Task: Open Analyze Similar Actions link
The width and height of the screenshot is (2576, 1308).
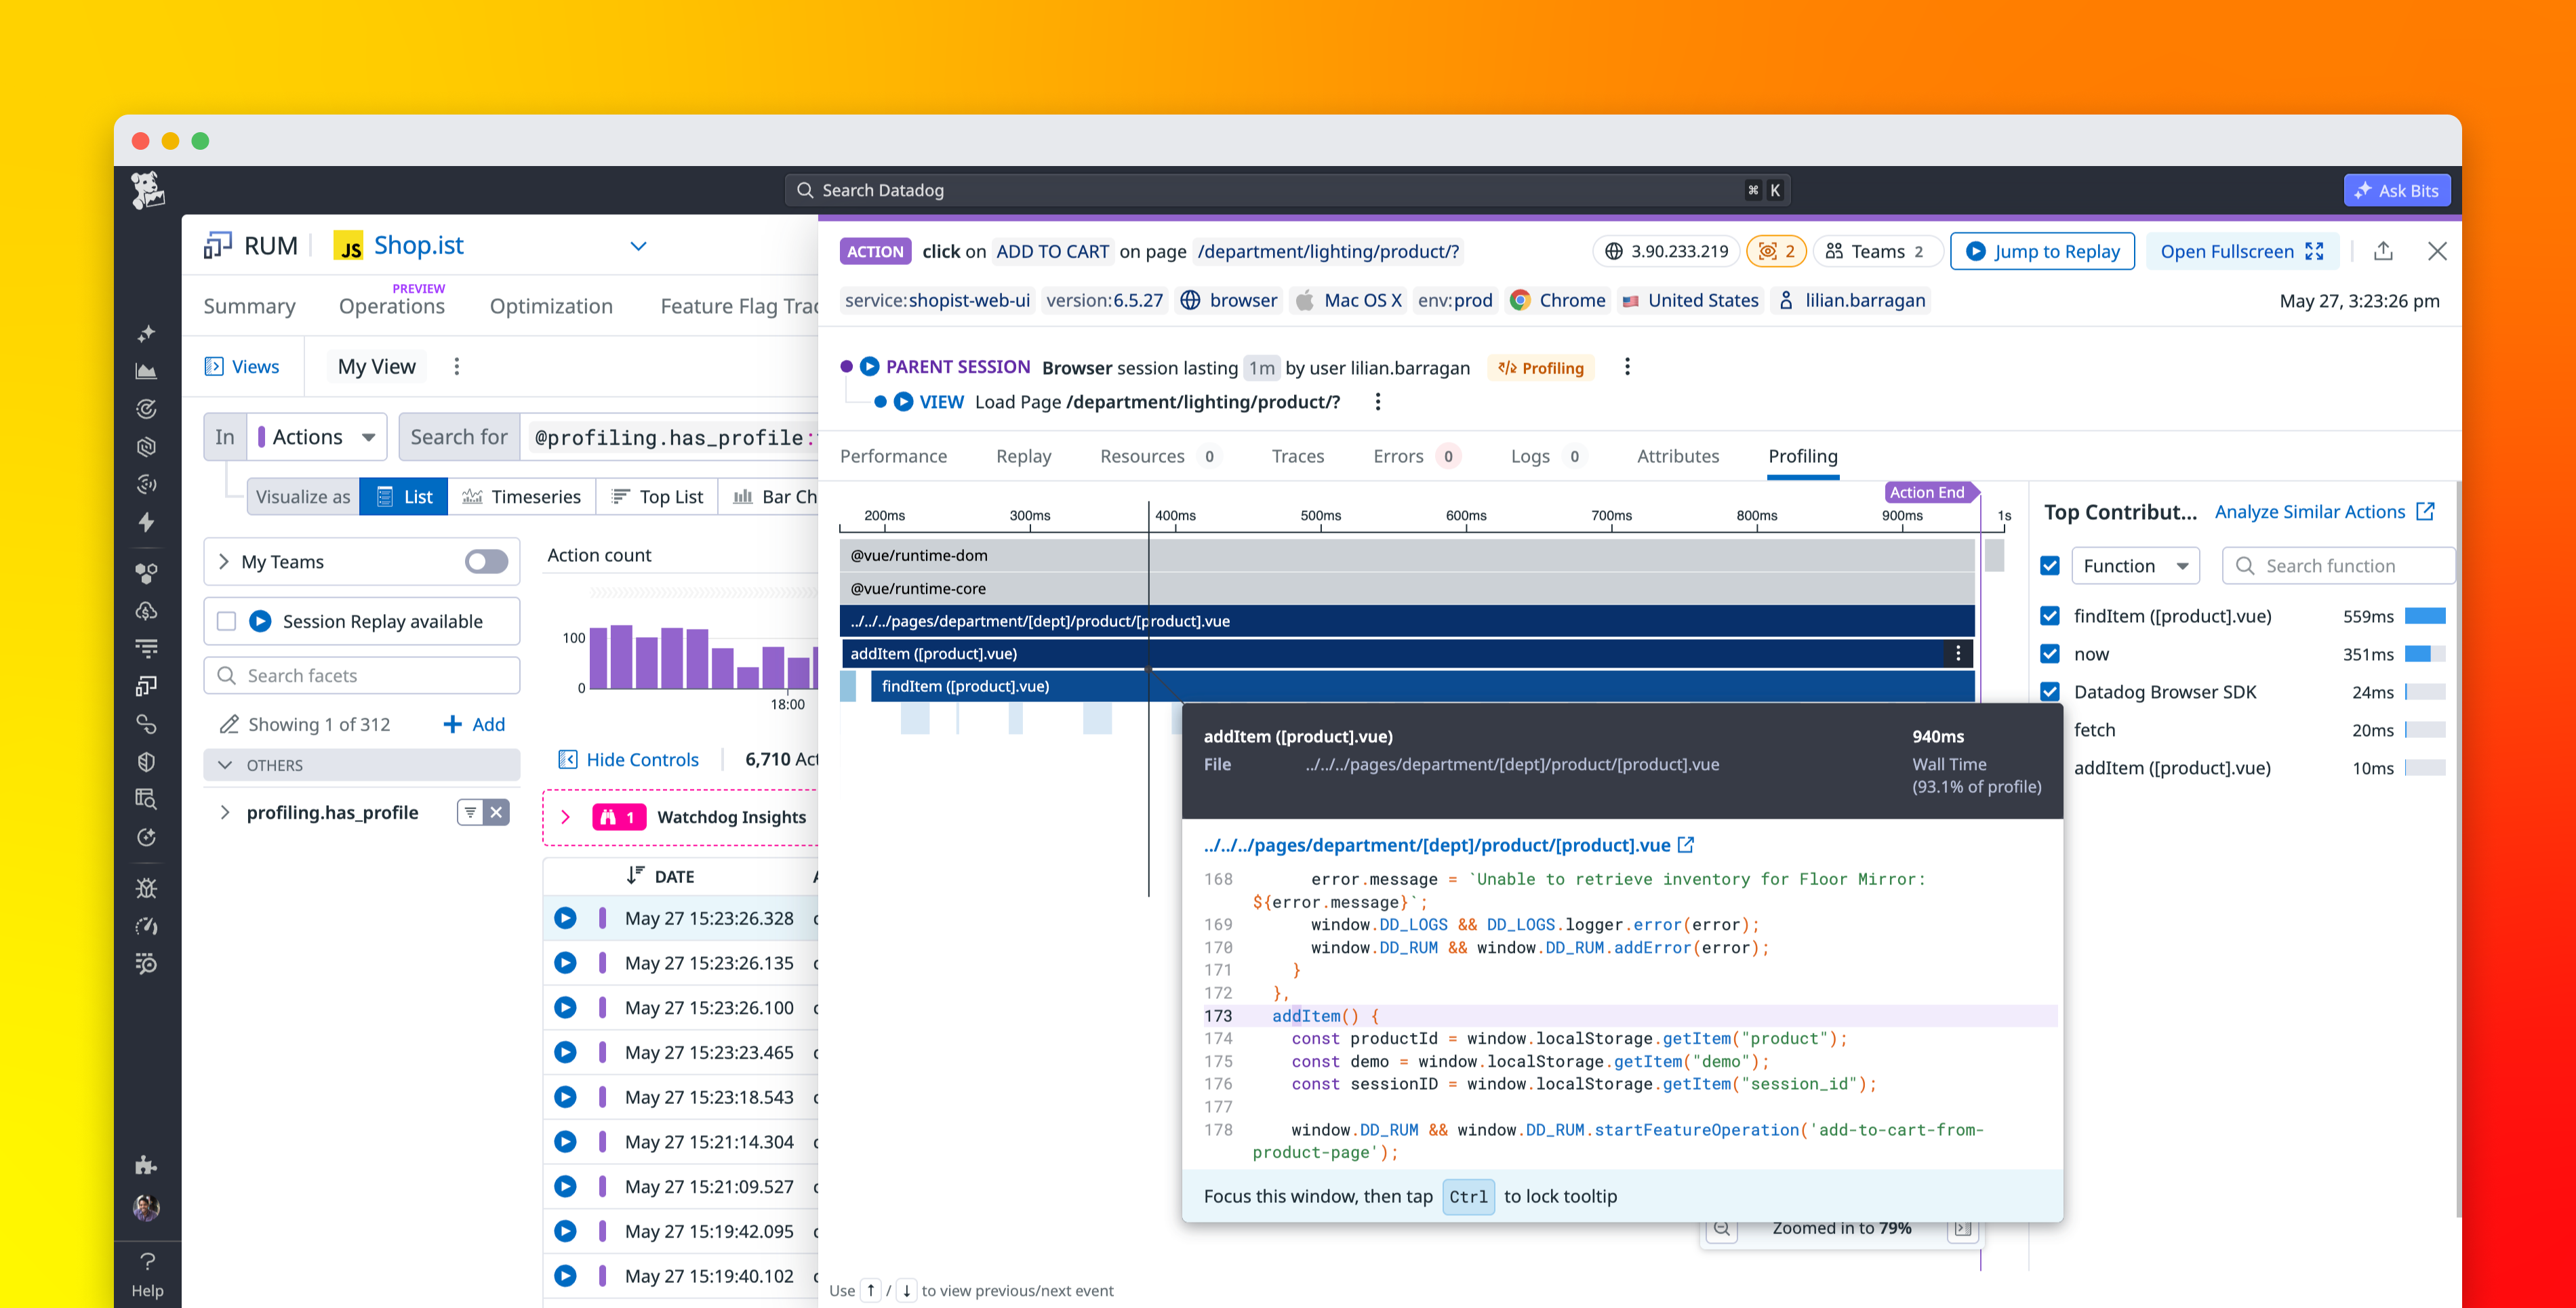Action: (x=2324, y=512)
